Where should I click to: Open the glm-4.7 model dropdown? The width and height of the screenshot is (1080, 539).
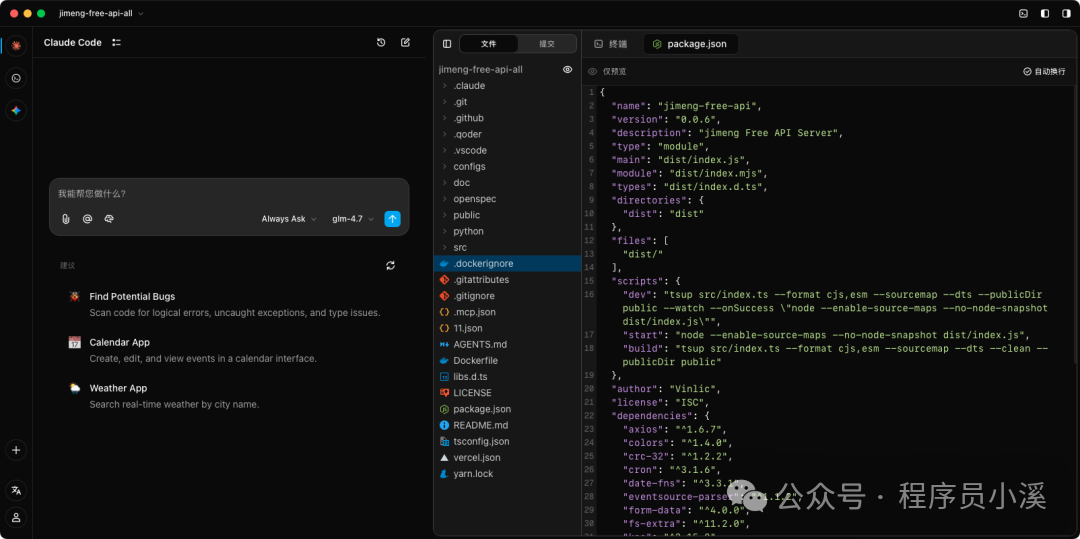click(353, 219)
